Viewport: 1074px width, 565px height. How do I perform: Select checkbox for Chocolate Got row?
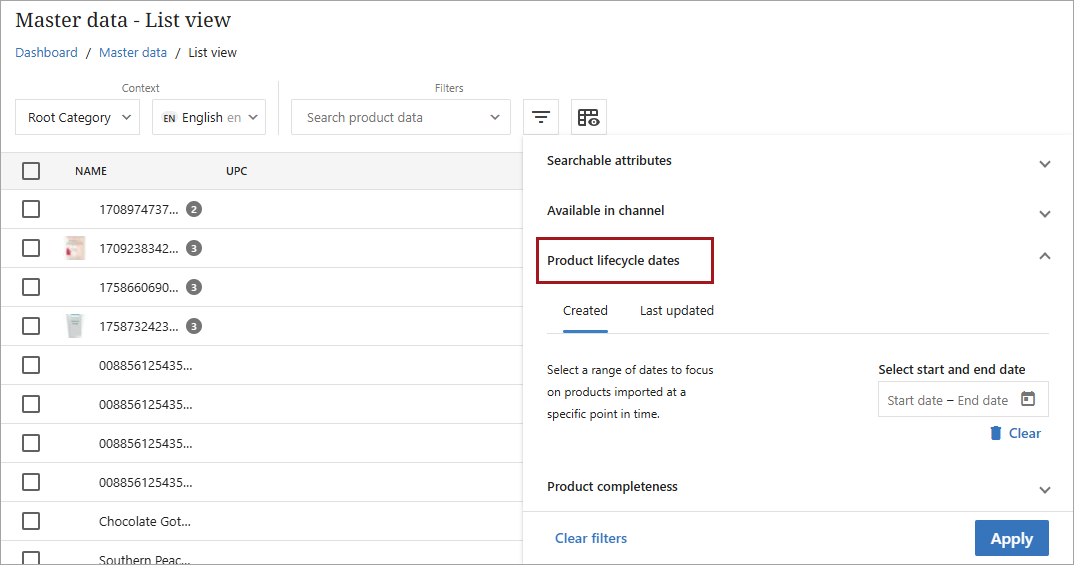tap(31, 521)
